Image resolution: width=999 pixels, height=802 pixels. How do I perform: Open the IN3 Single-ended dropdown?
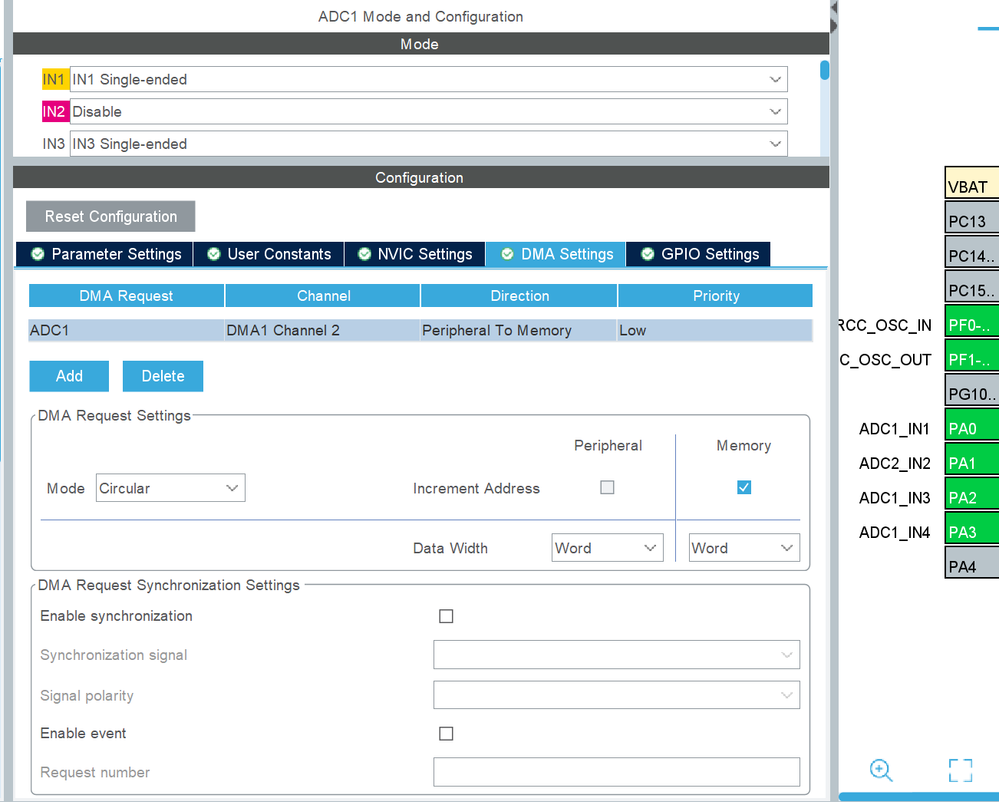pyautogui.click(x=428, y=143)
